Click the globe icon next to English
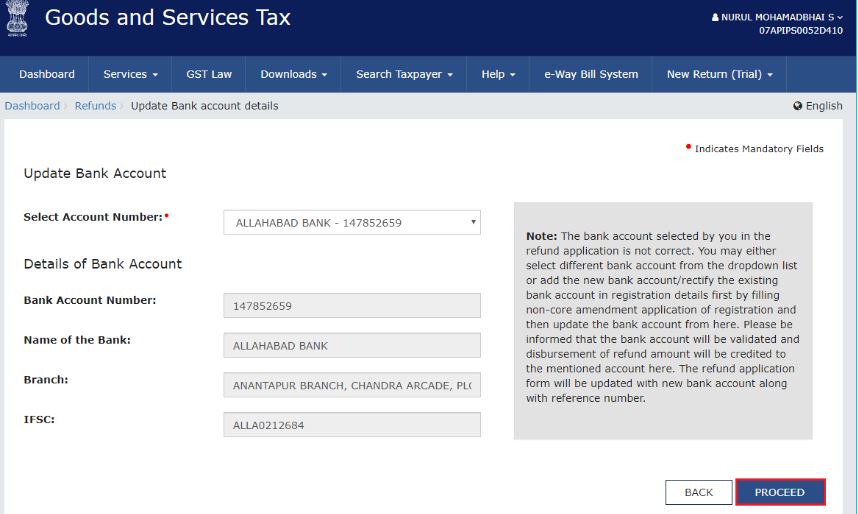This screenshot has height=514, width=858. 797,106
